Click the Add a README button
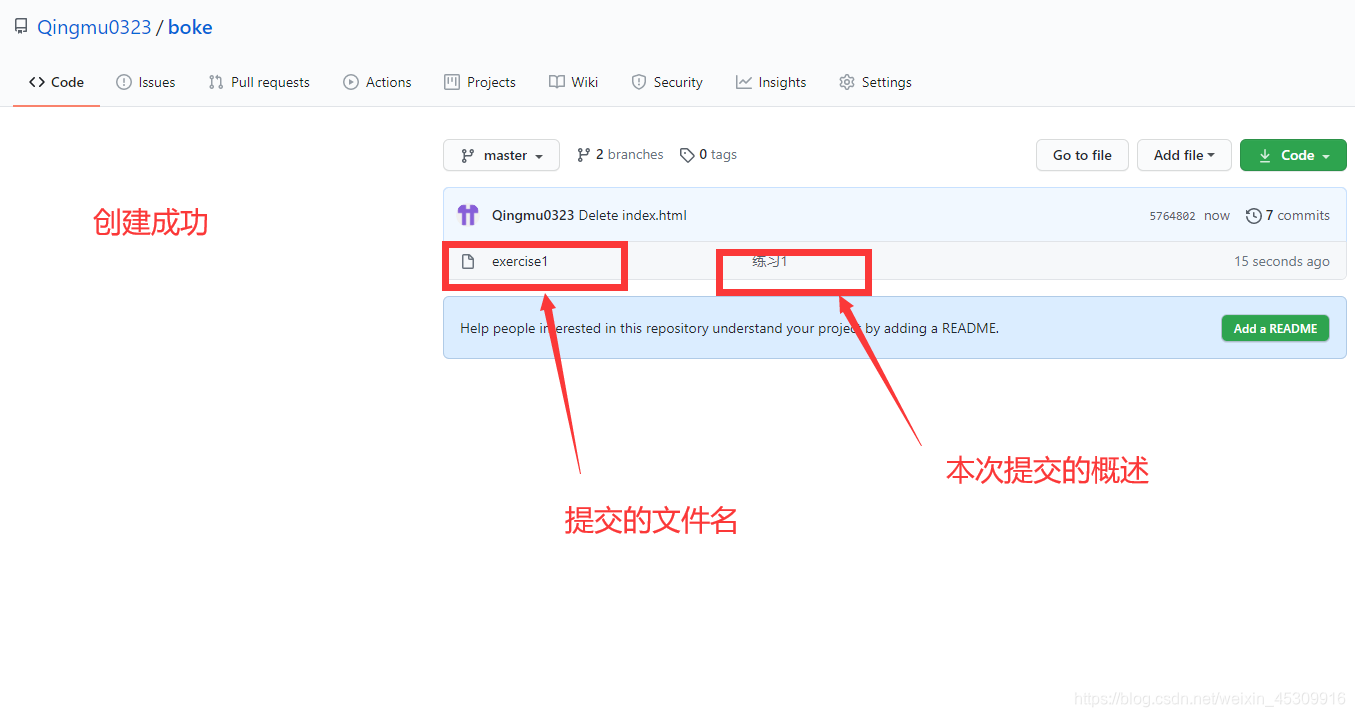 [x=1275, y=328]
